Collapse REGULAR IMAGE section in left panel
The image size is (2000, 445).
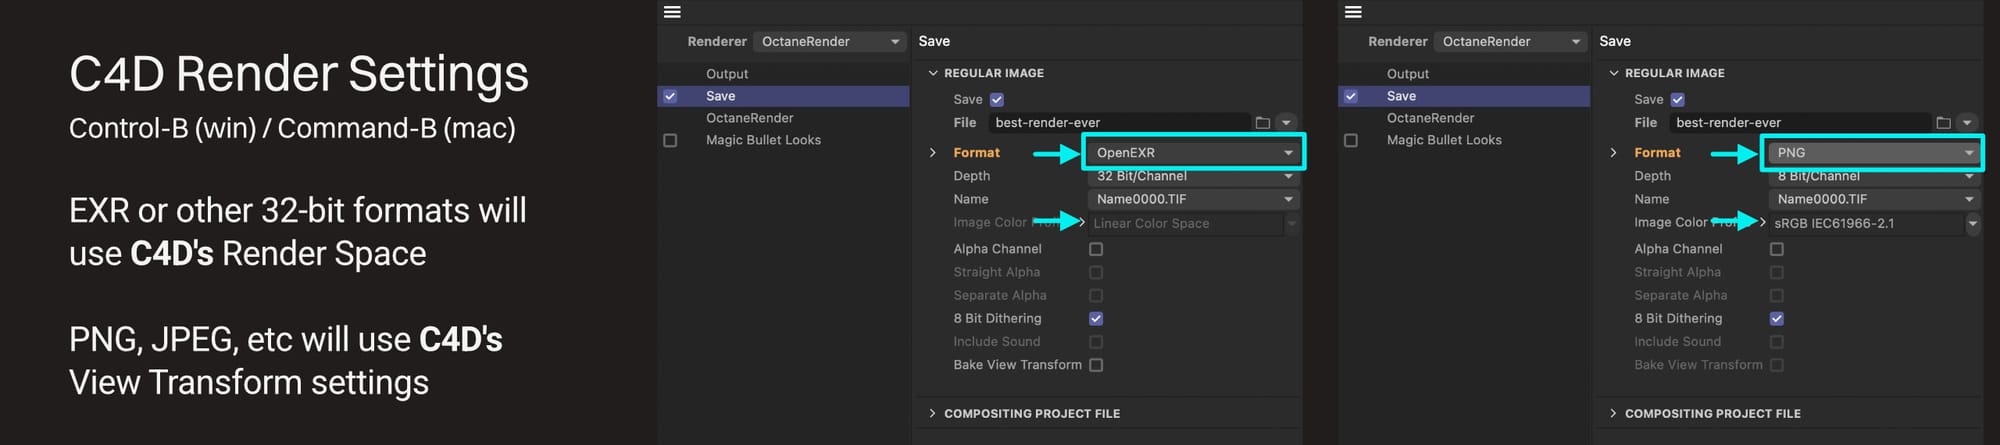[933, 73]
